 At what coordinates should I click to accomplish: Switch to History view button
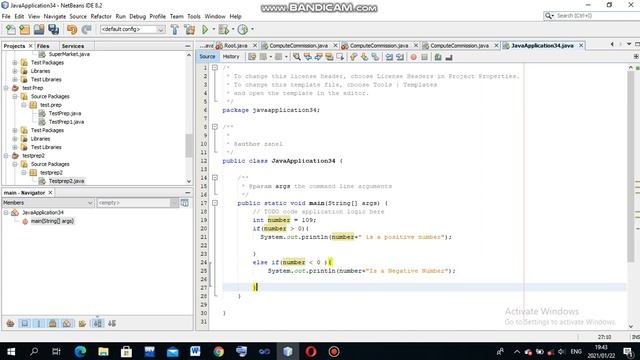click(231, 57)
